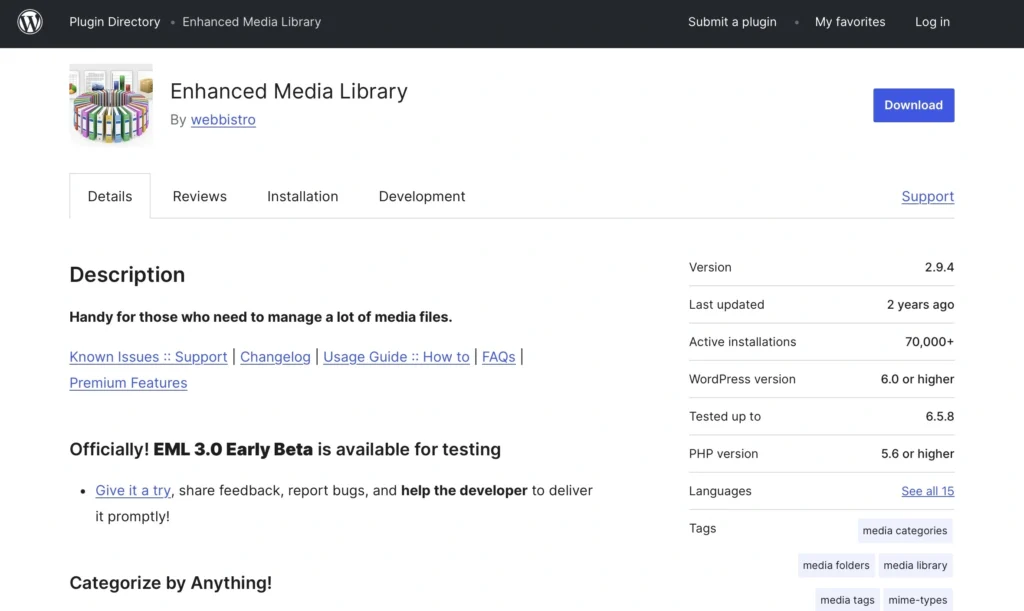The height and width of the screenshot is (611, 1024).
Task: Click the Tested up to 6.5.8 value
Action: 940,416
